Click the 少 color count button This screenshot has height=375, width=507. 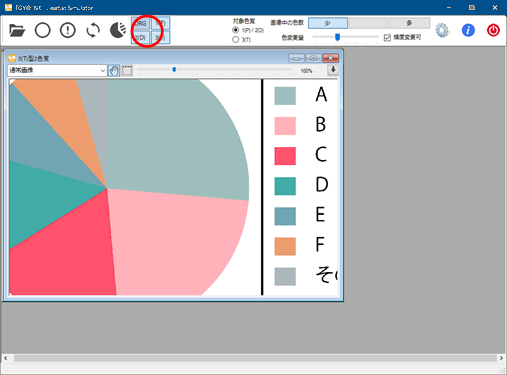[x=328, y=23]
